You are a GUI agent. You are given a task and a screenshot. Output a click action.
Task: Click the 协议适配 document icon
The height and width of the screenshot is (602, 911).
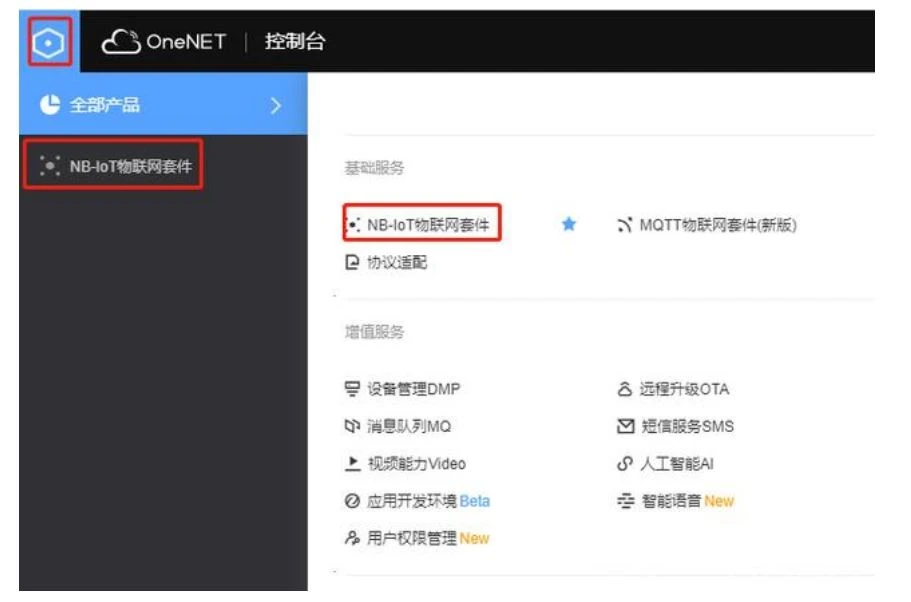pos(352,263)
